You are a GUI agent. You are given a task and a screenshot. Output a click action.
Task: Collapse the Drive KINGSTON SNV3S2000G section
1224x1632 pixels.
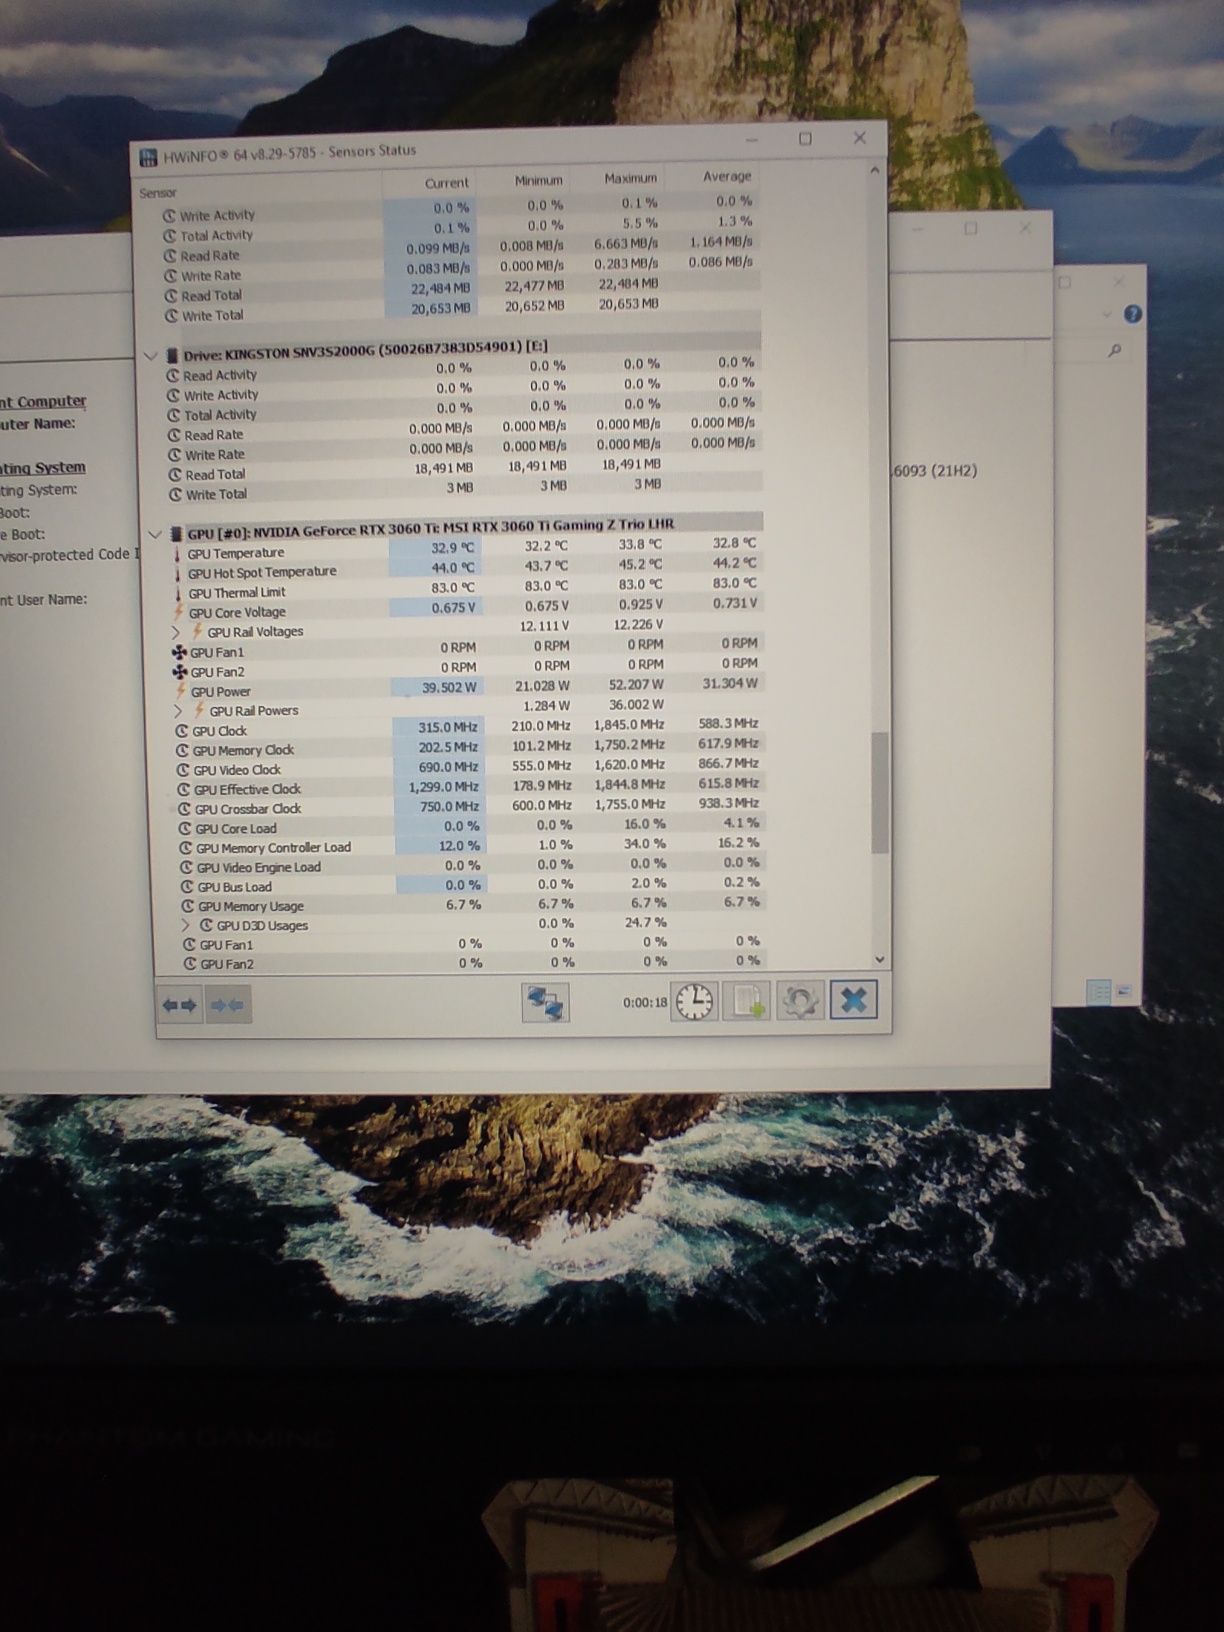pyautogui.click(x=151, y=355)
